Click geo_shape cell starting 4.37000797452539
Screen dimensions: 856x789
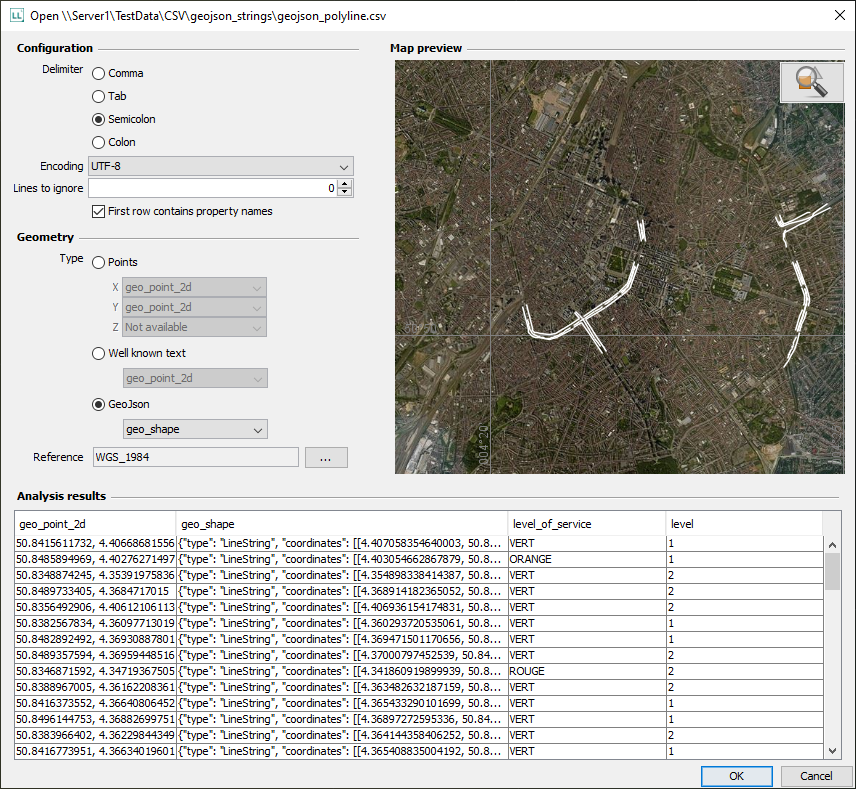(342, 655)
